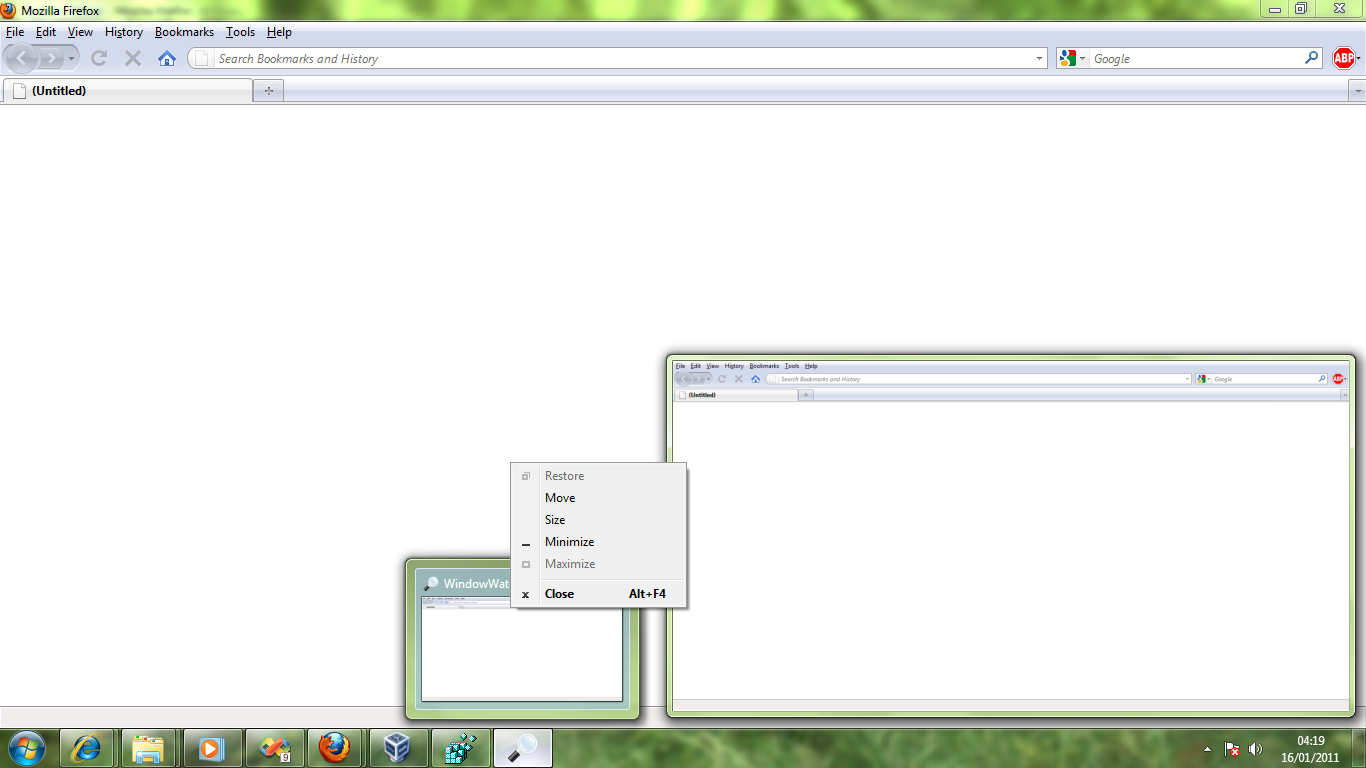The height and width of the screenshot is (768, 1366).
Task: Open the Bookmarks menu
Action: (x=184, y=32)
